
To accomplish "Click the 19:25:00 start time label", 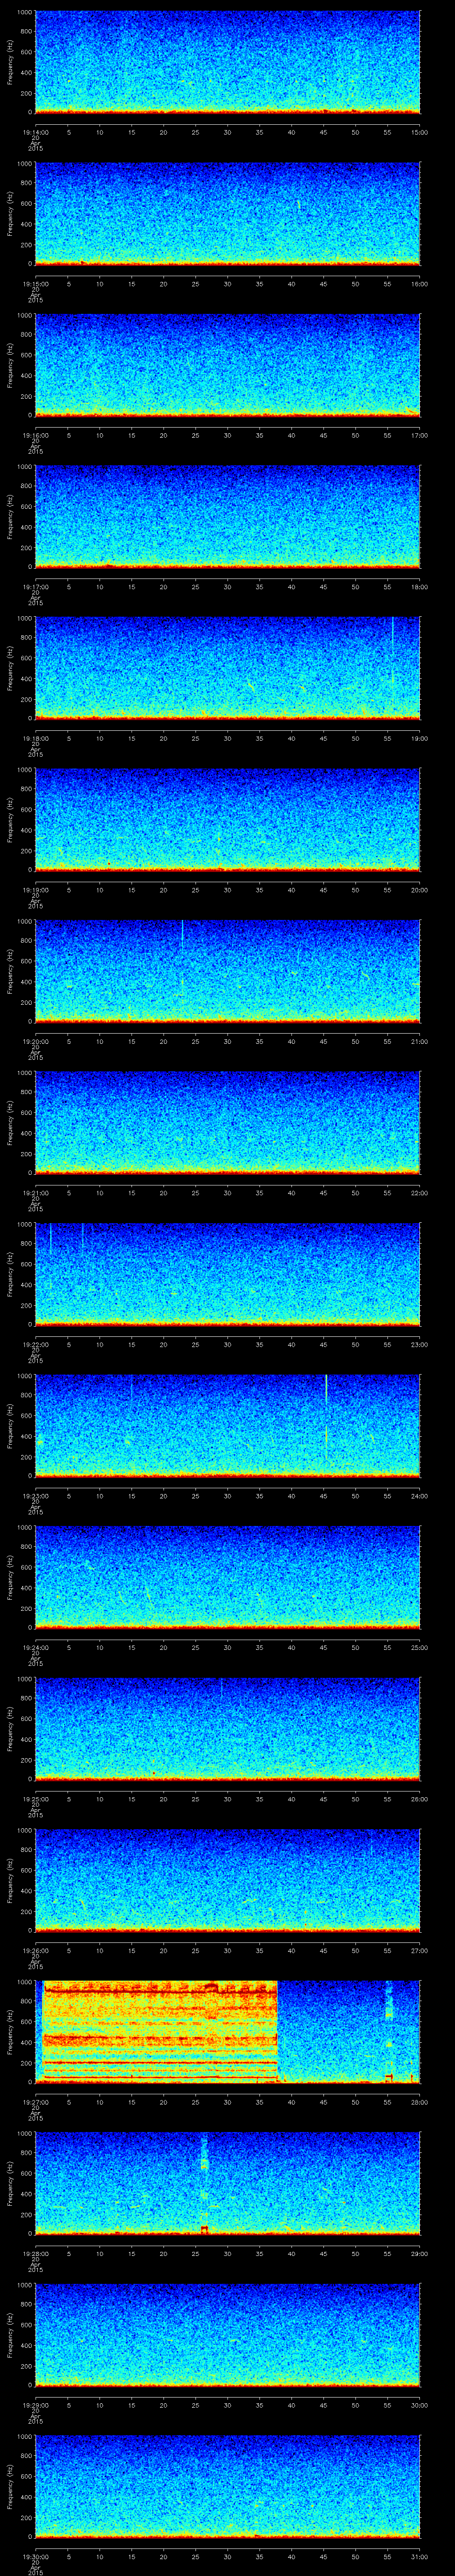I will point(35,1799).
